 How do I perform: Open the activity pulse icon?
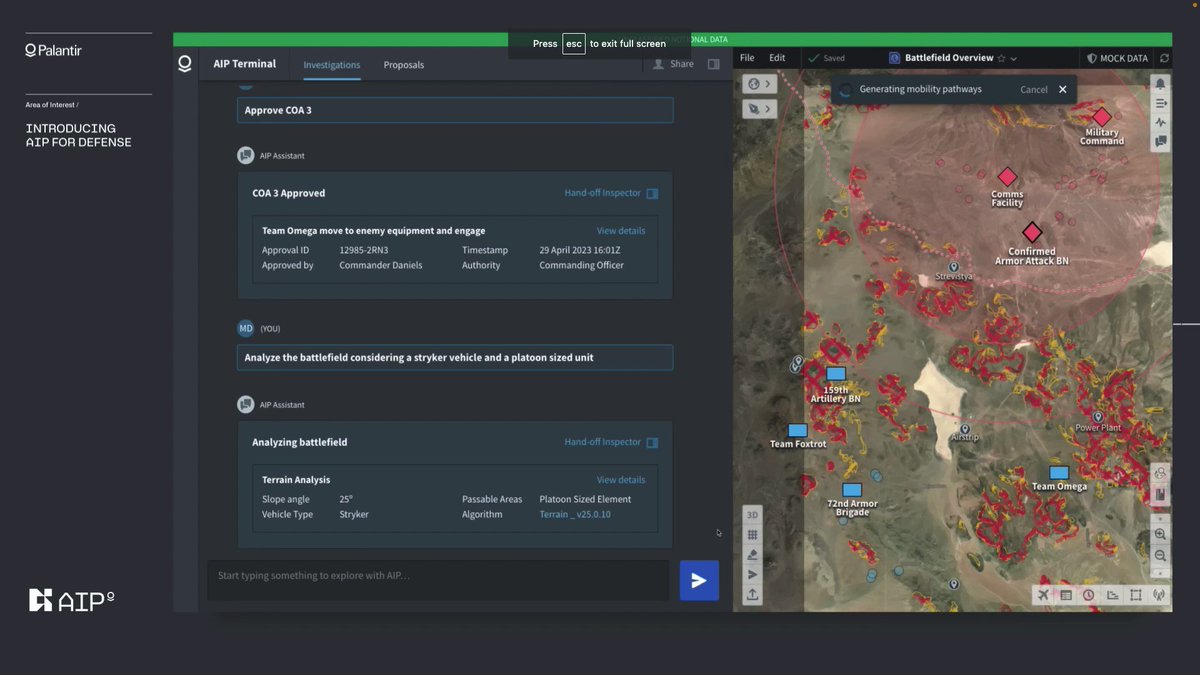click(x=1160, y=122)
